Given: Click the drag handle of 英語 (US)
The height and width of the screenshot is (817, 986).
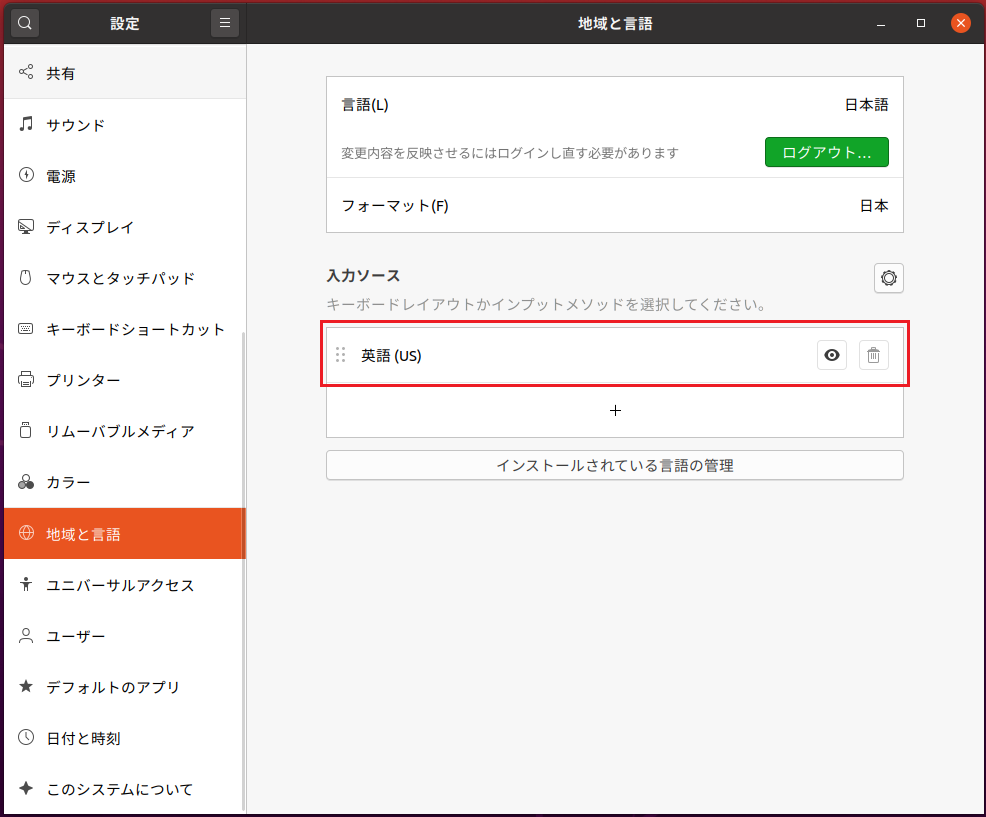Looking at the screenshot, I should (341, 355).
